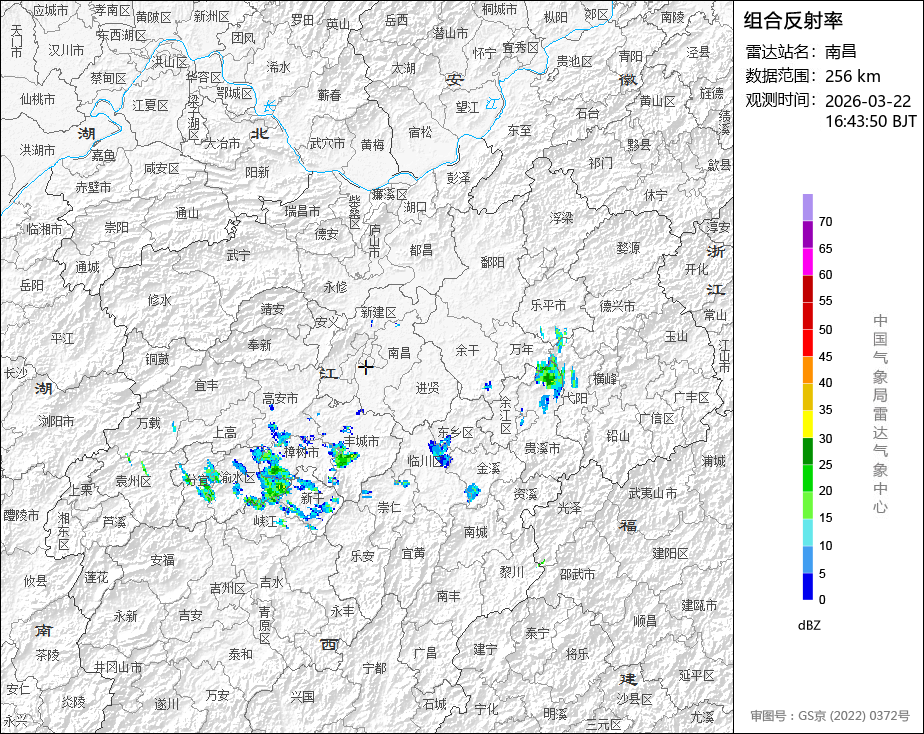Click the '45' legend scale value
Viewport: 924px width, 734px height.
tap(825, 356)
